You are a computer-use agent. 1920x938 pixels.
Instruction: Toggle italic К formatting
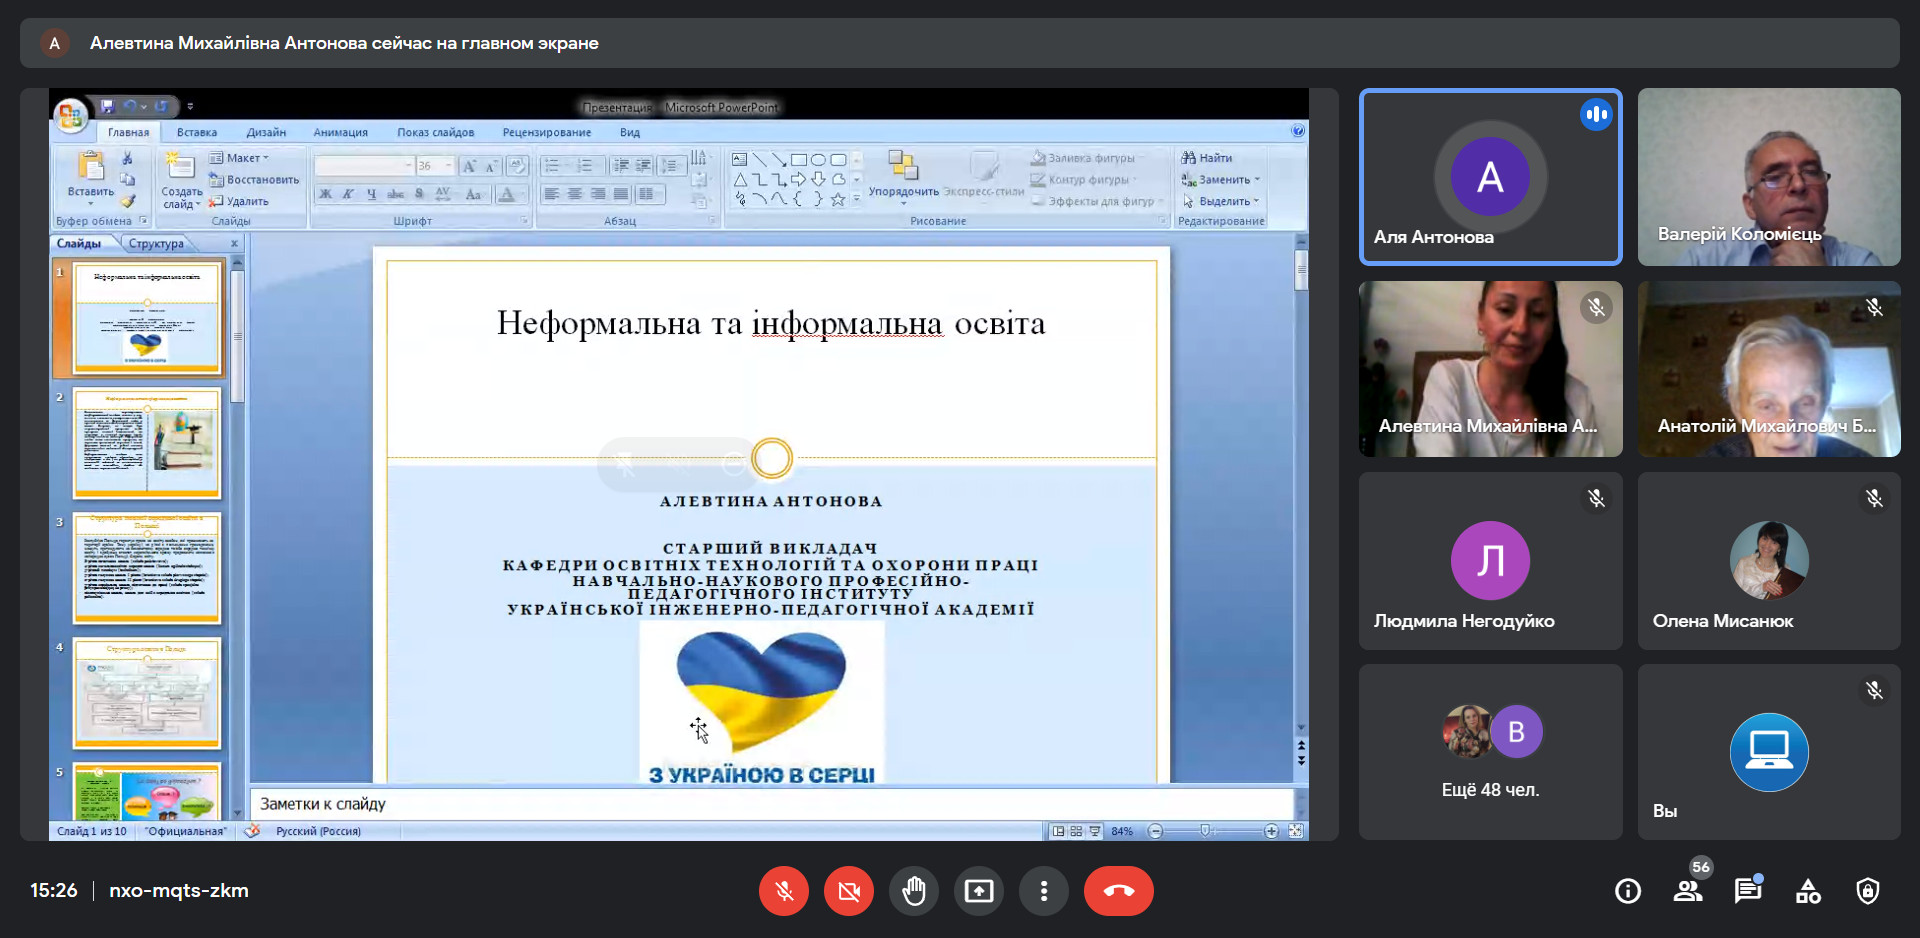pyautogui.click(x=348, y=194)
